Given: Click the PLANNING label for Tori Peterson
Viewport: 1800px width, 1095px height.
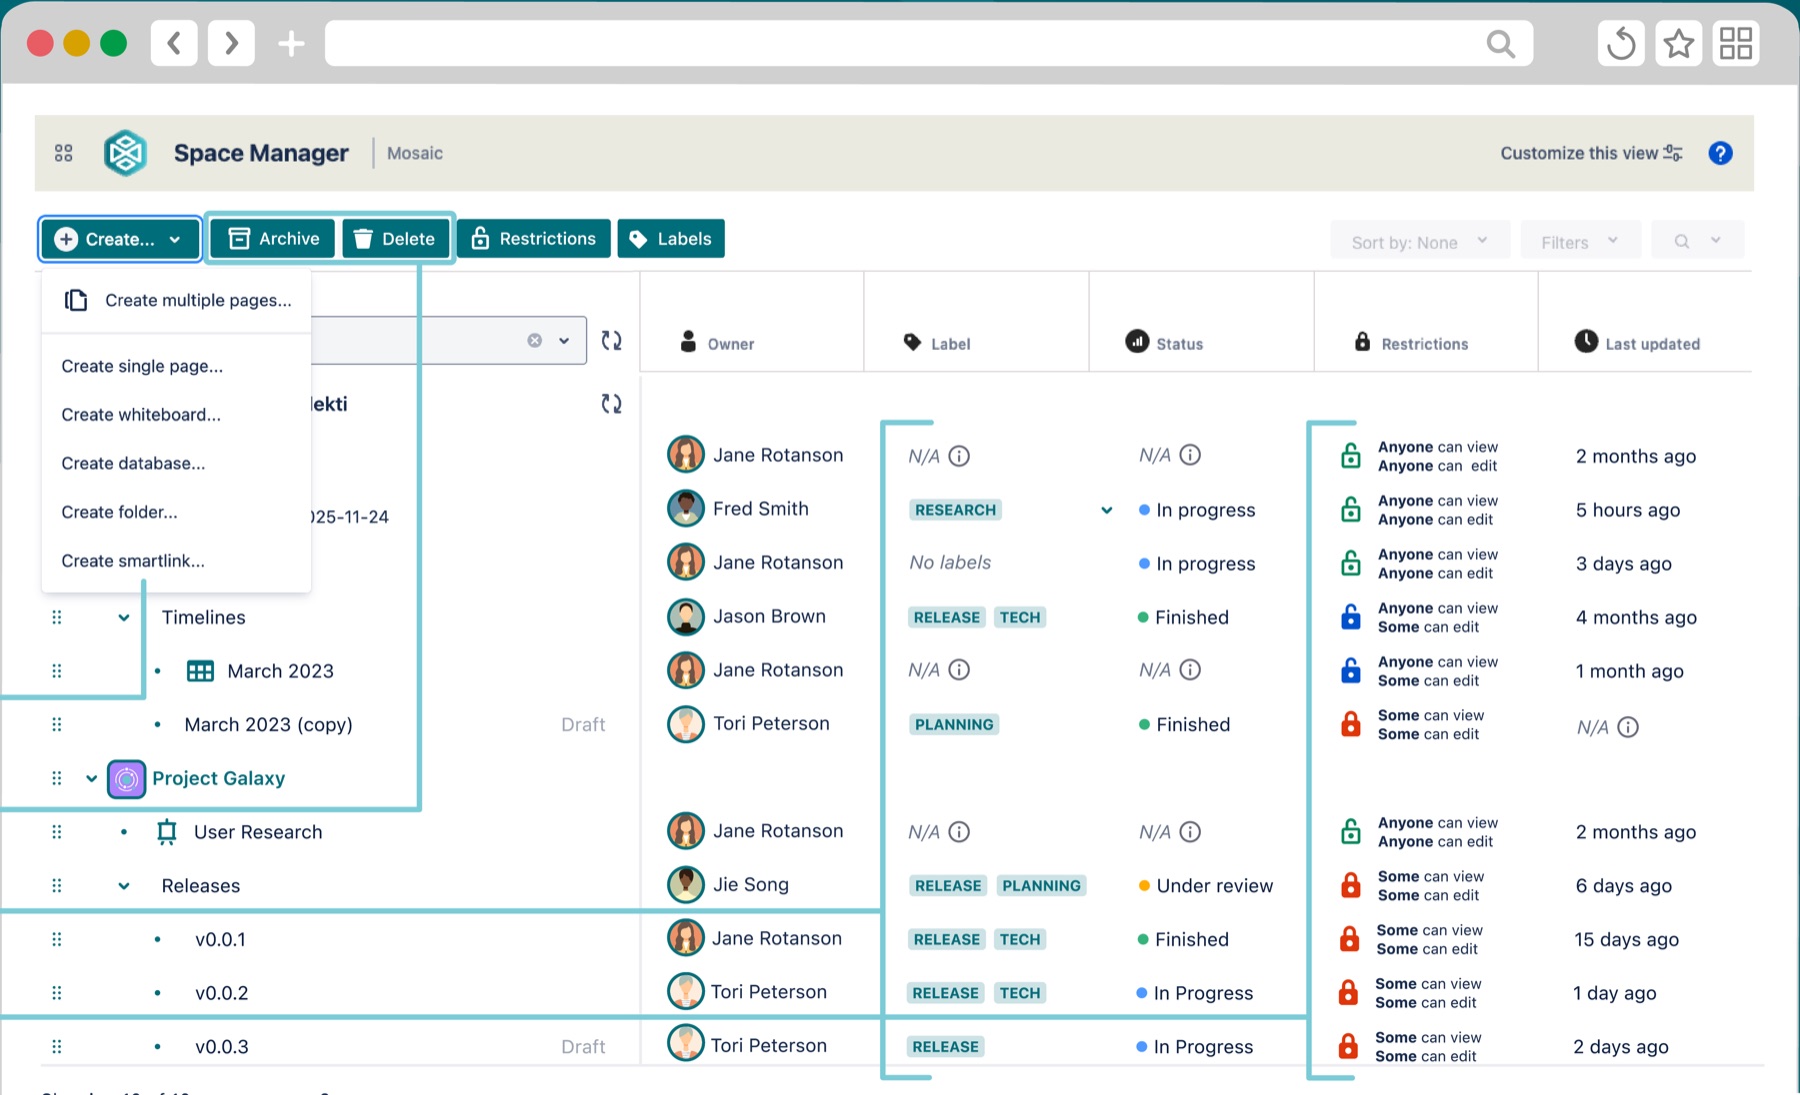Looking at the screenshot, I should click(x=954, y=725).
